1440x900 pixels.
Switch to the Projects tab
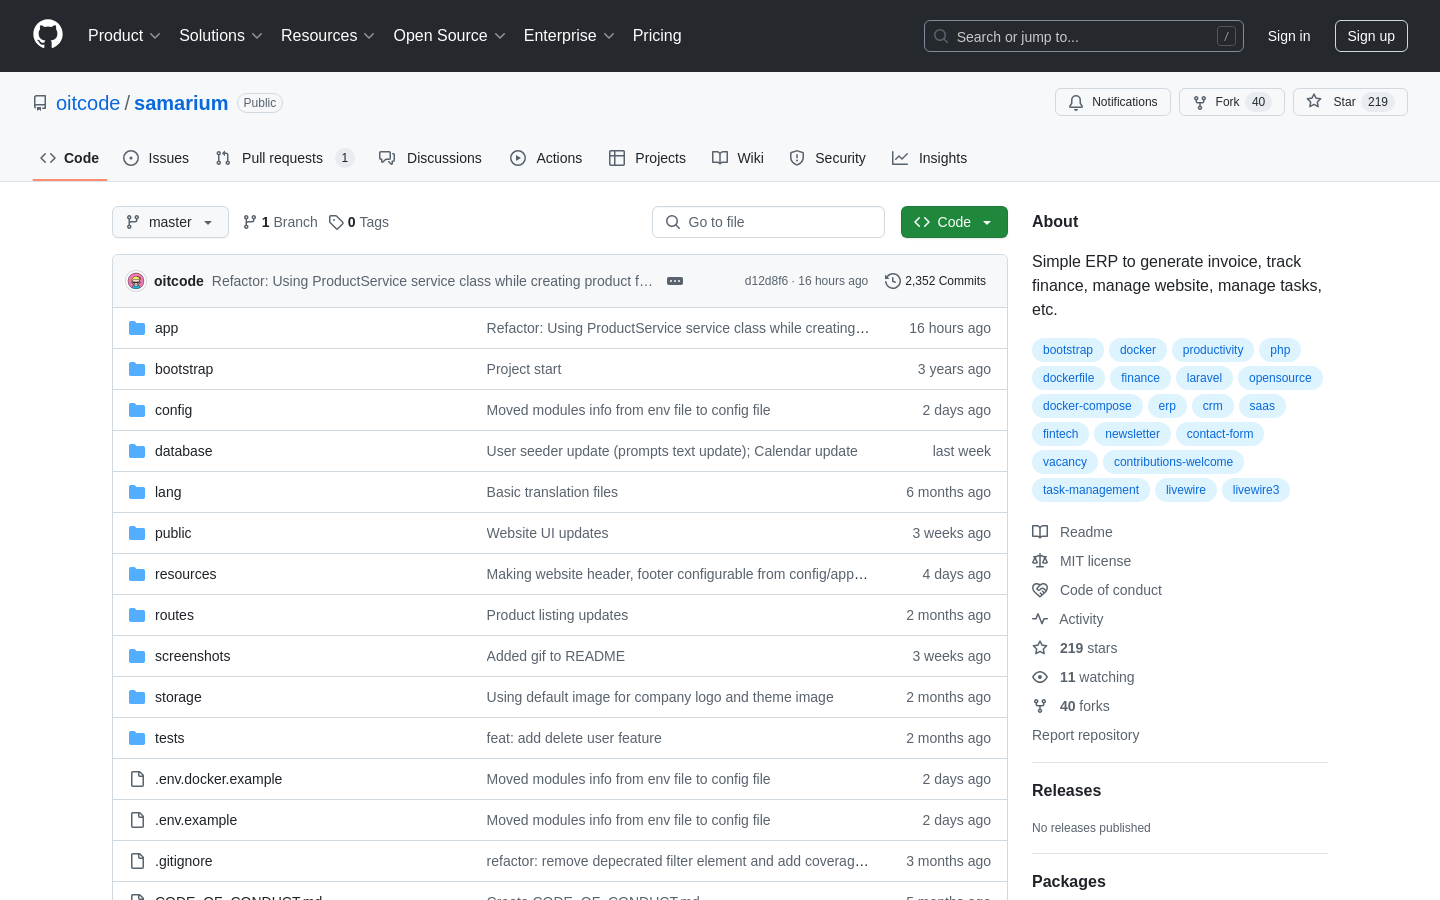pos(647,158)
